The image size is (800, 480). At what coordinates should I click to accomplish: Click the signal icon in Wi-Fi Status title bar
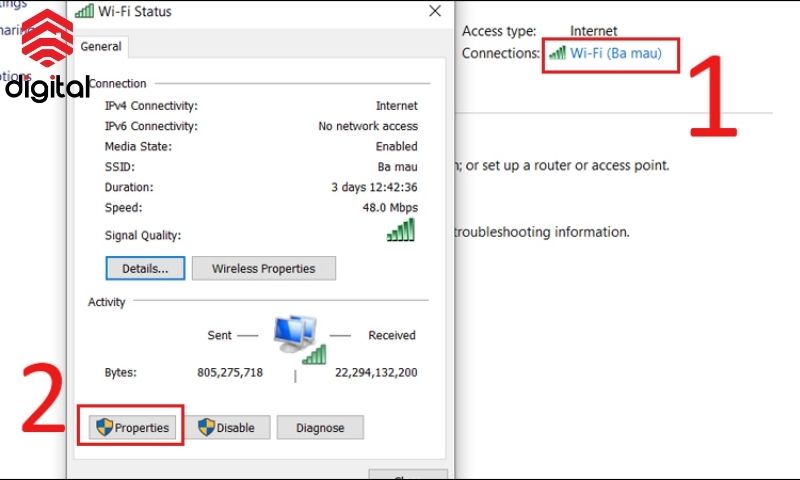tap(84, 12)
